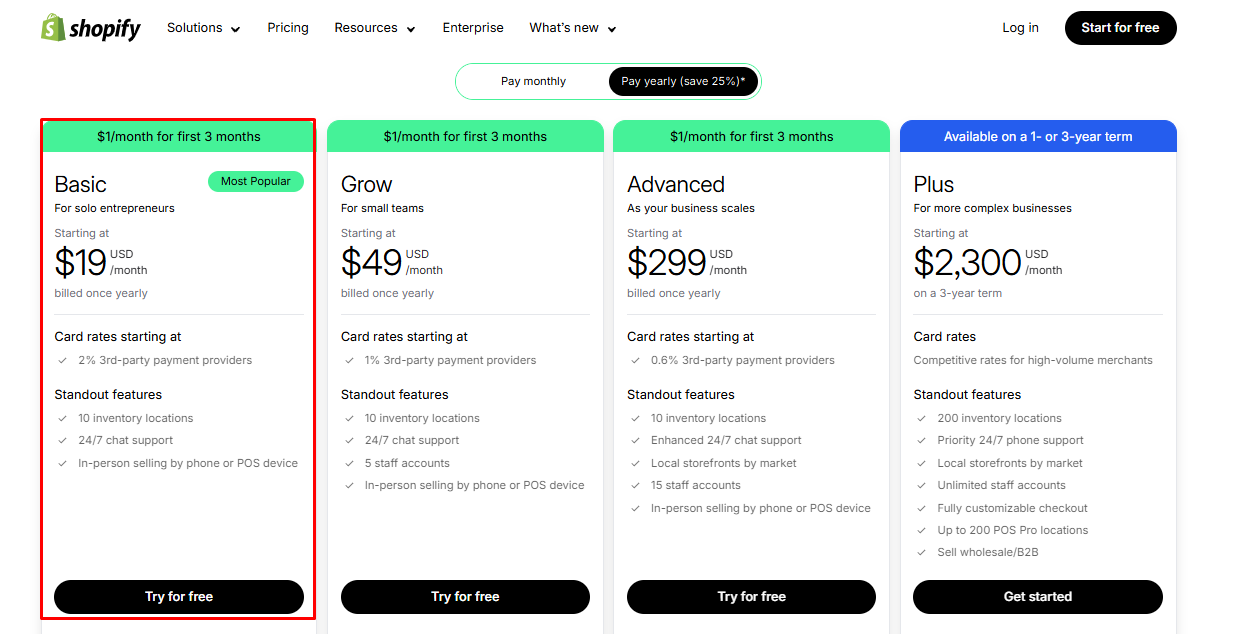
Task: Click the Log in link
Action: coord(1020,27)
